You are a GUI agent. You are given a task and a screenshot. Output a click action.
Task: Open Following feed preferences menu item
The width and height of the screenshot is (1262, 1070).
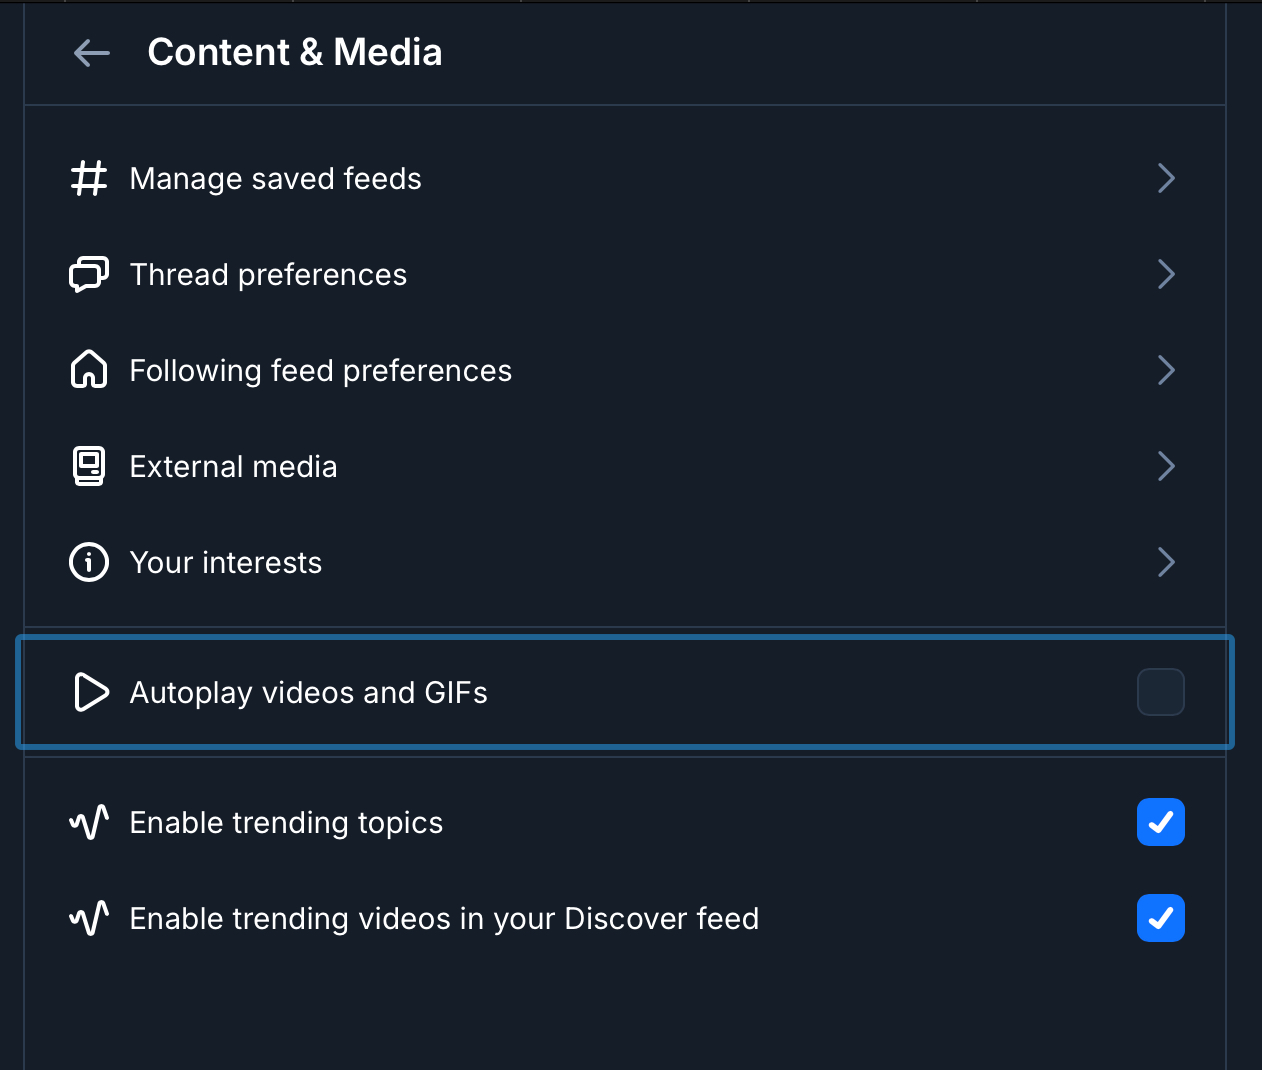pyautogui.click(x=320, y=371)
